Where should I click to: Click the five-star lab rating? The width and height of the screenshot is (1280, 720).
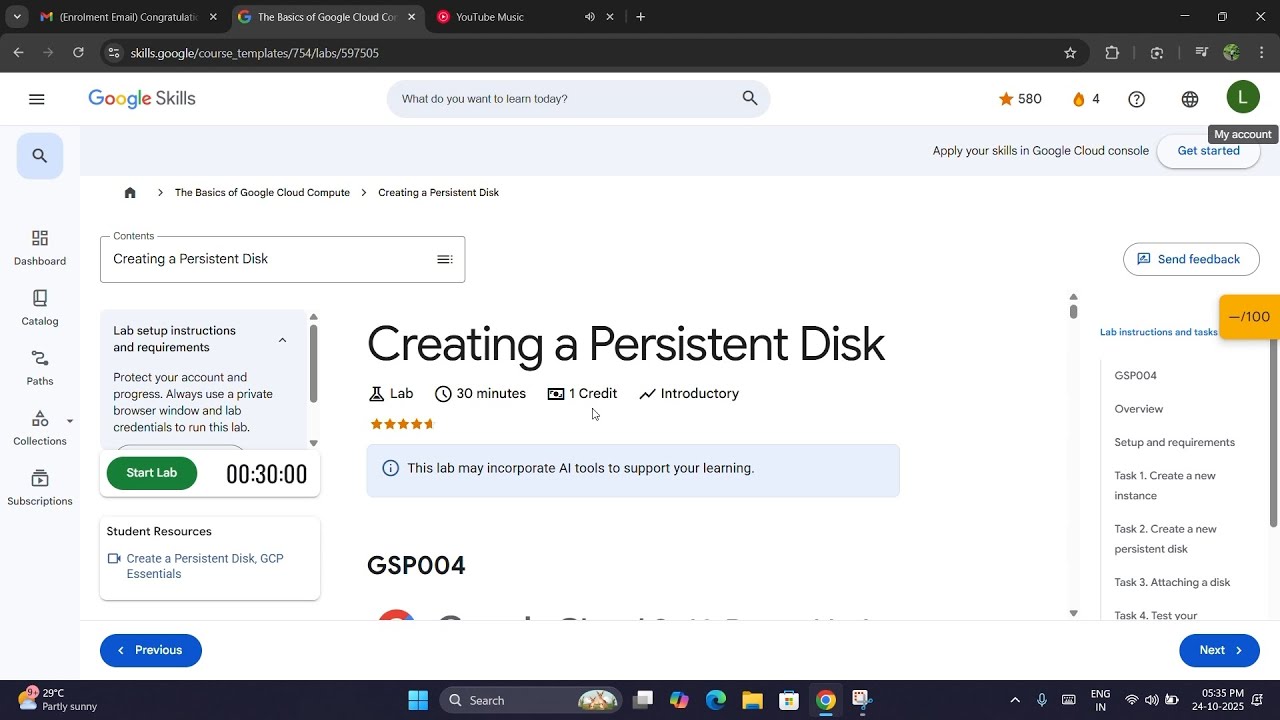click(x=403, y=424)
